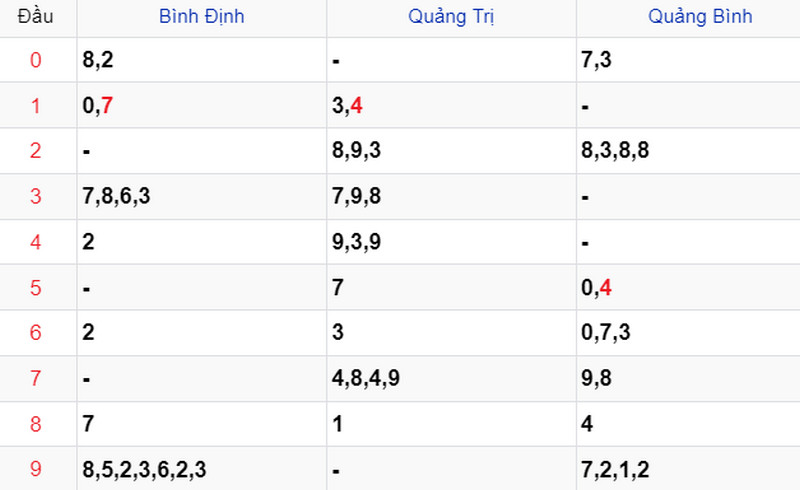This screenshot has height=490, width=800.
Task: Select row header number 0
Action: 35,60
